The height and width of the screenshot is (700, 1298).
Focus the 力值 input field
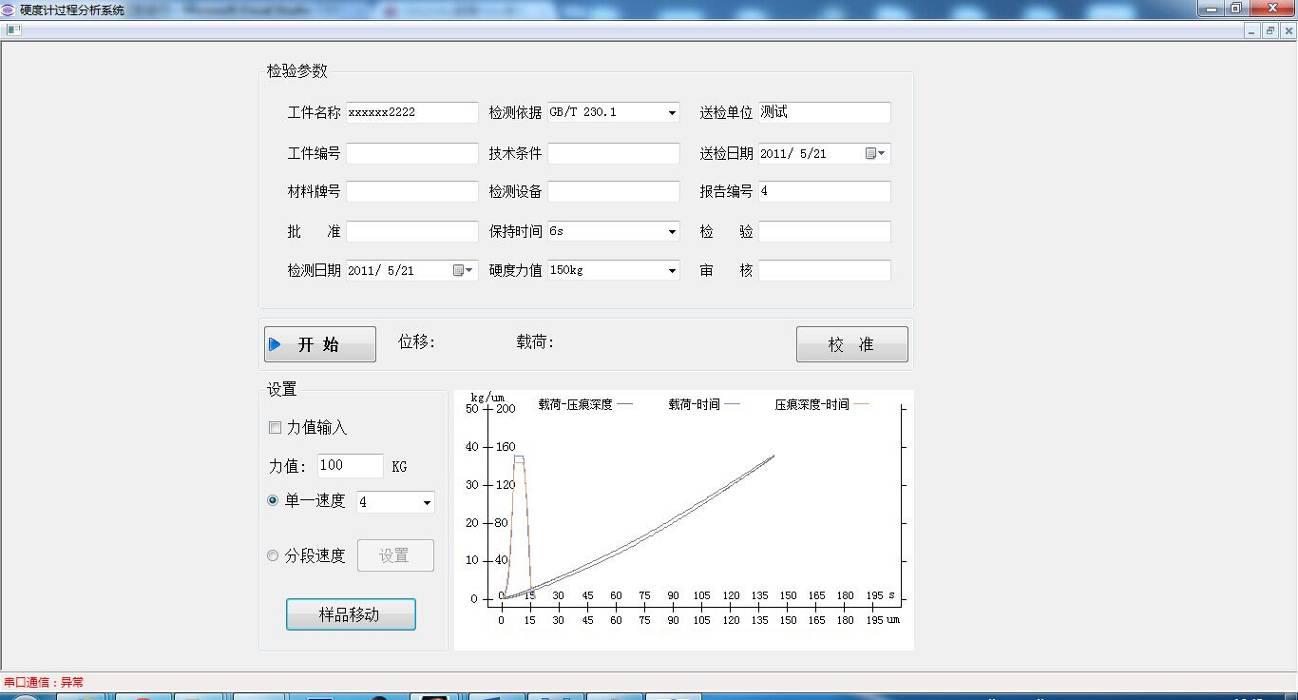click(350, 466)
